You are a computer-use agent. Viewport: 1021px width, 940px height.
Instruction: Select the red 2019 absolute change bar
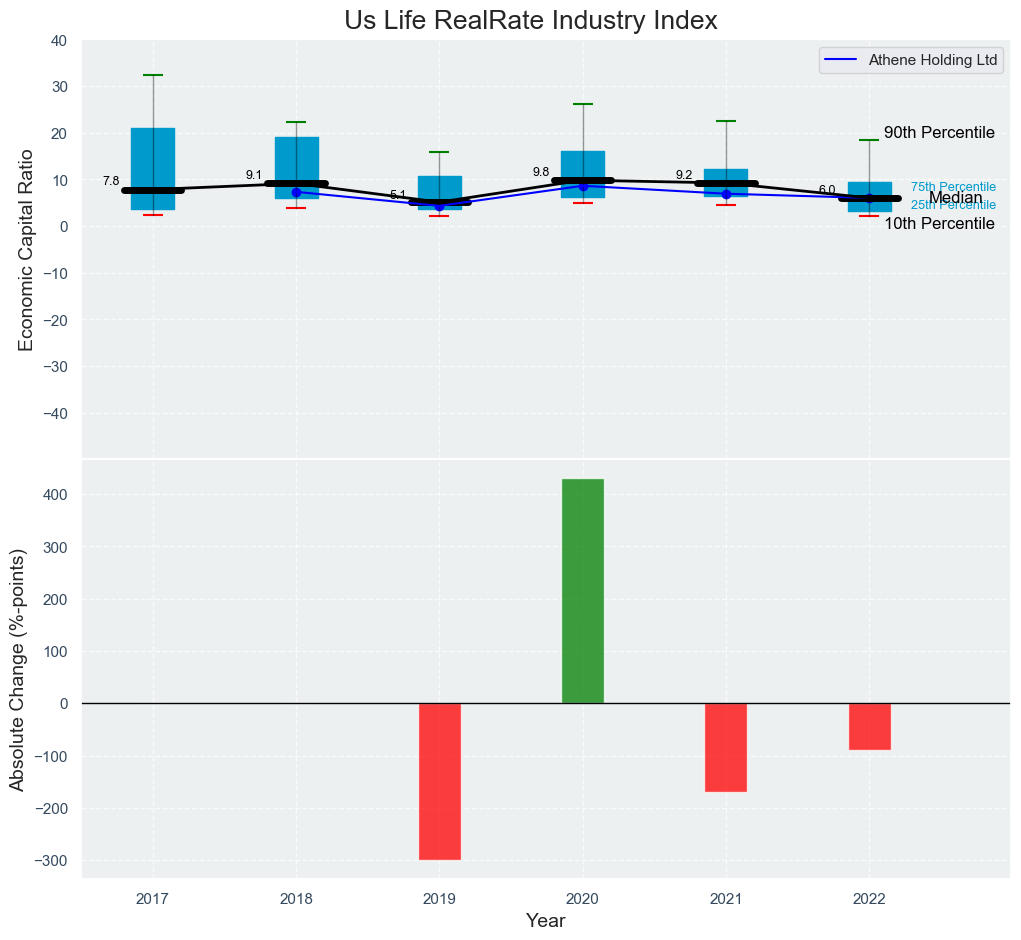tap(439, 781)
